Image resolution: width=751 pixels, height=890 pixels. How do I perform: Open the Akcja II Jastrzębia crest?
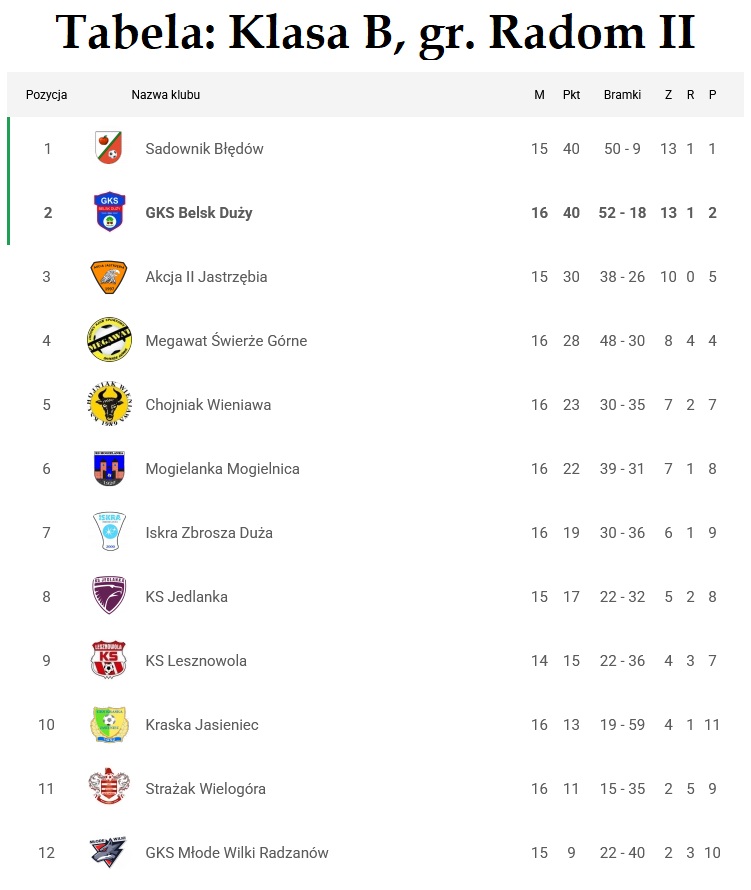click(x=109, y=277)
